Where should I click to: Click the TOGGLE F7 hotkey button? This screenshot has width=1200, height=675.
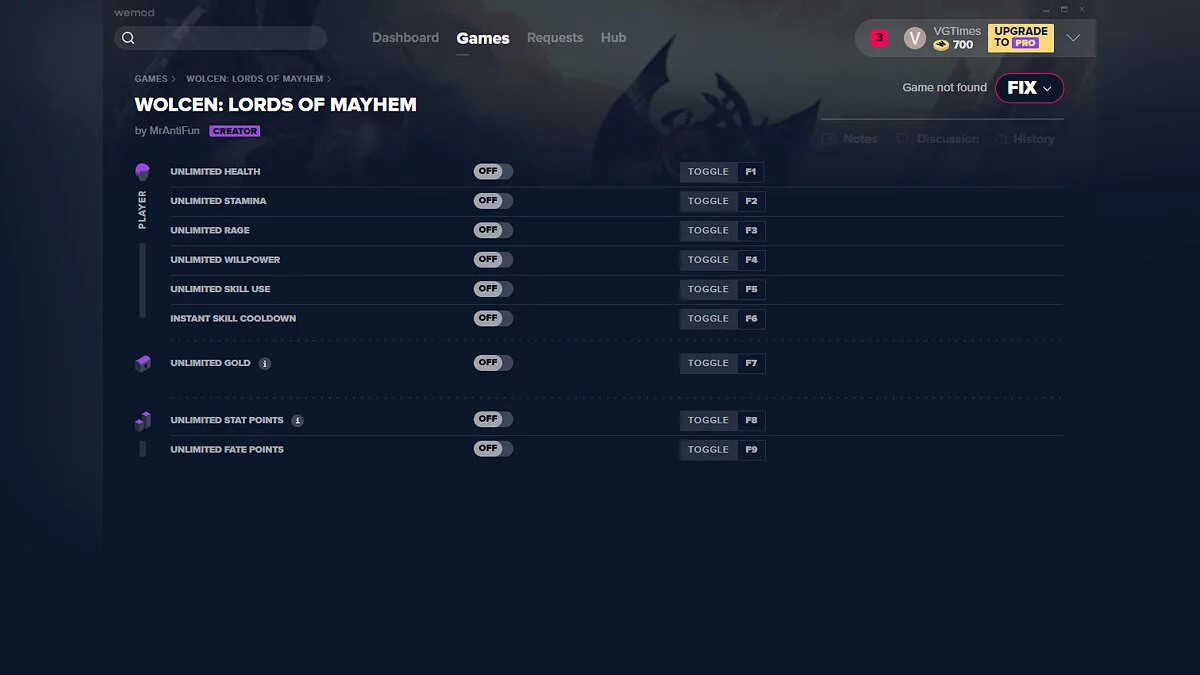722,363
